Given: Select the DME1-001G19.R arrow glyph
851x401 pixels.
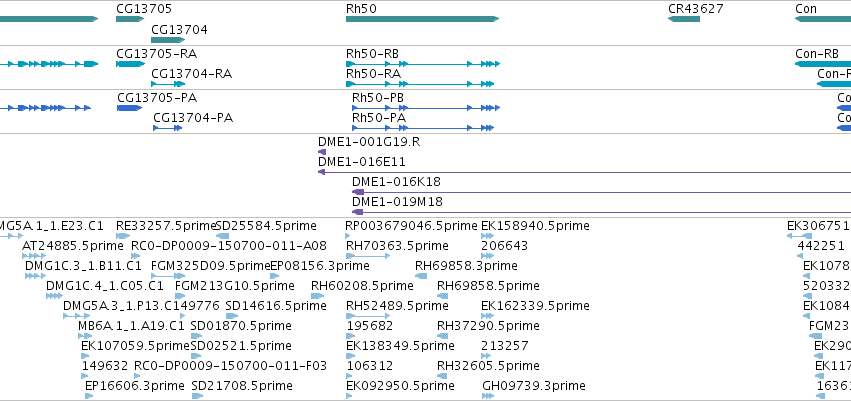Looking at the screenshot, I should (322, 152).
